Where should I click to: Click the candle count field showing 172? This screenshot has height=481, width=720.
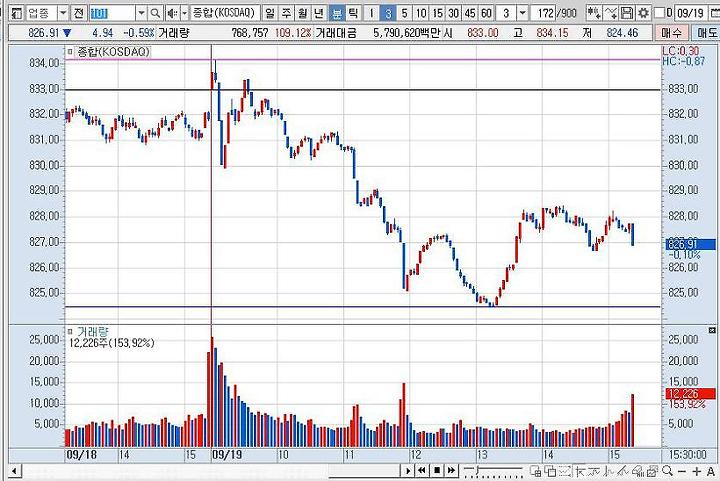coord(543,13)
